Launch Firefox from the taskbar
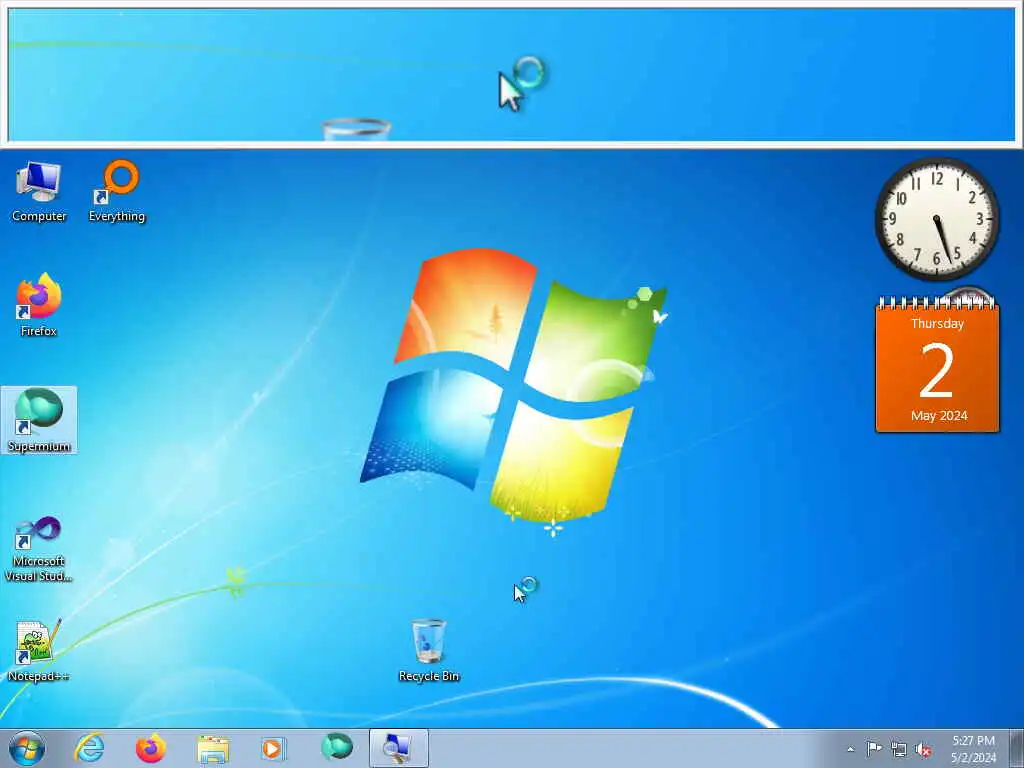The image size is (1024, 768). pyautogui.click(x=150, y=748)
